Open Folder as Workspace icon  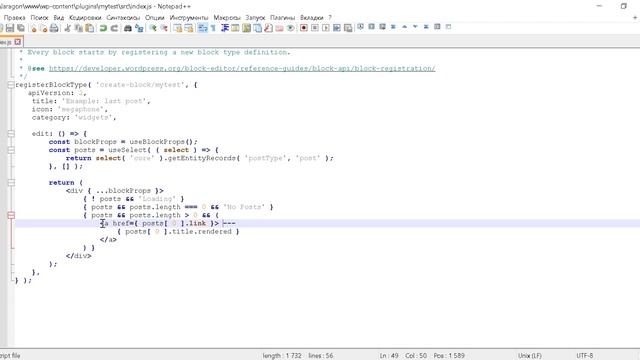[x=279, y=28]
